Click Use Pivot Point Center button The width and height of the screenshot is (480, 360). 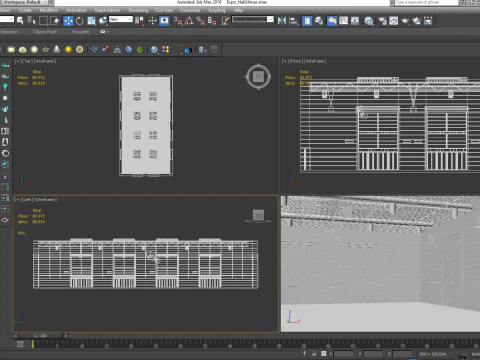click(x=139, y=21)
